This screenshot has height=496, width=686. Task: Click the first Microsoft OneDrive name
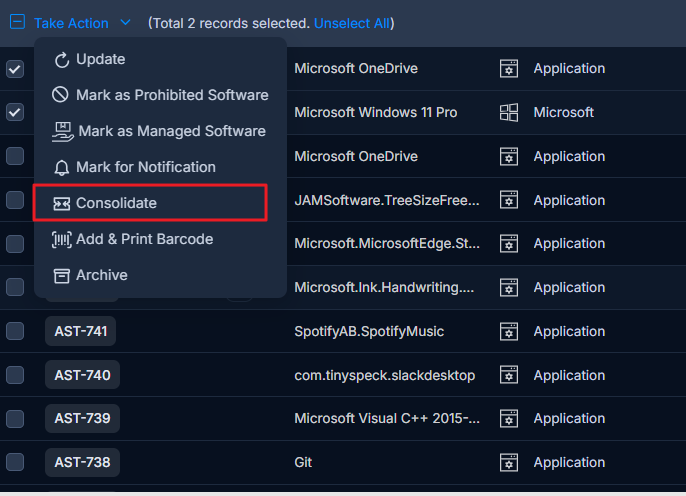point(356,69)
